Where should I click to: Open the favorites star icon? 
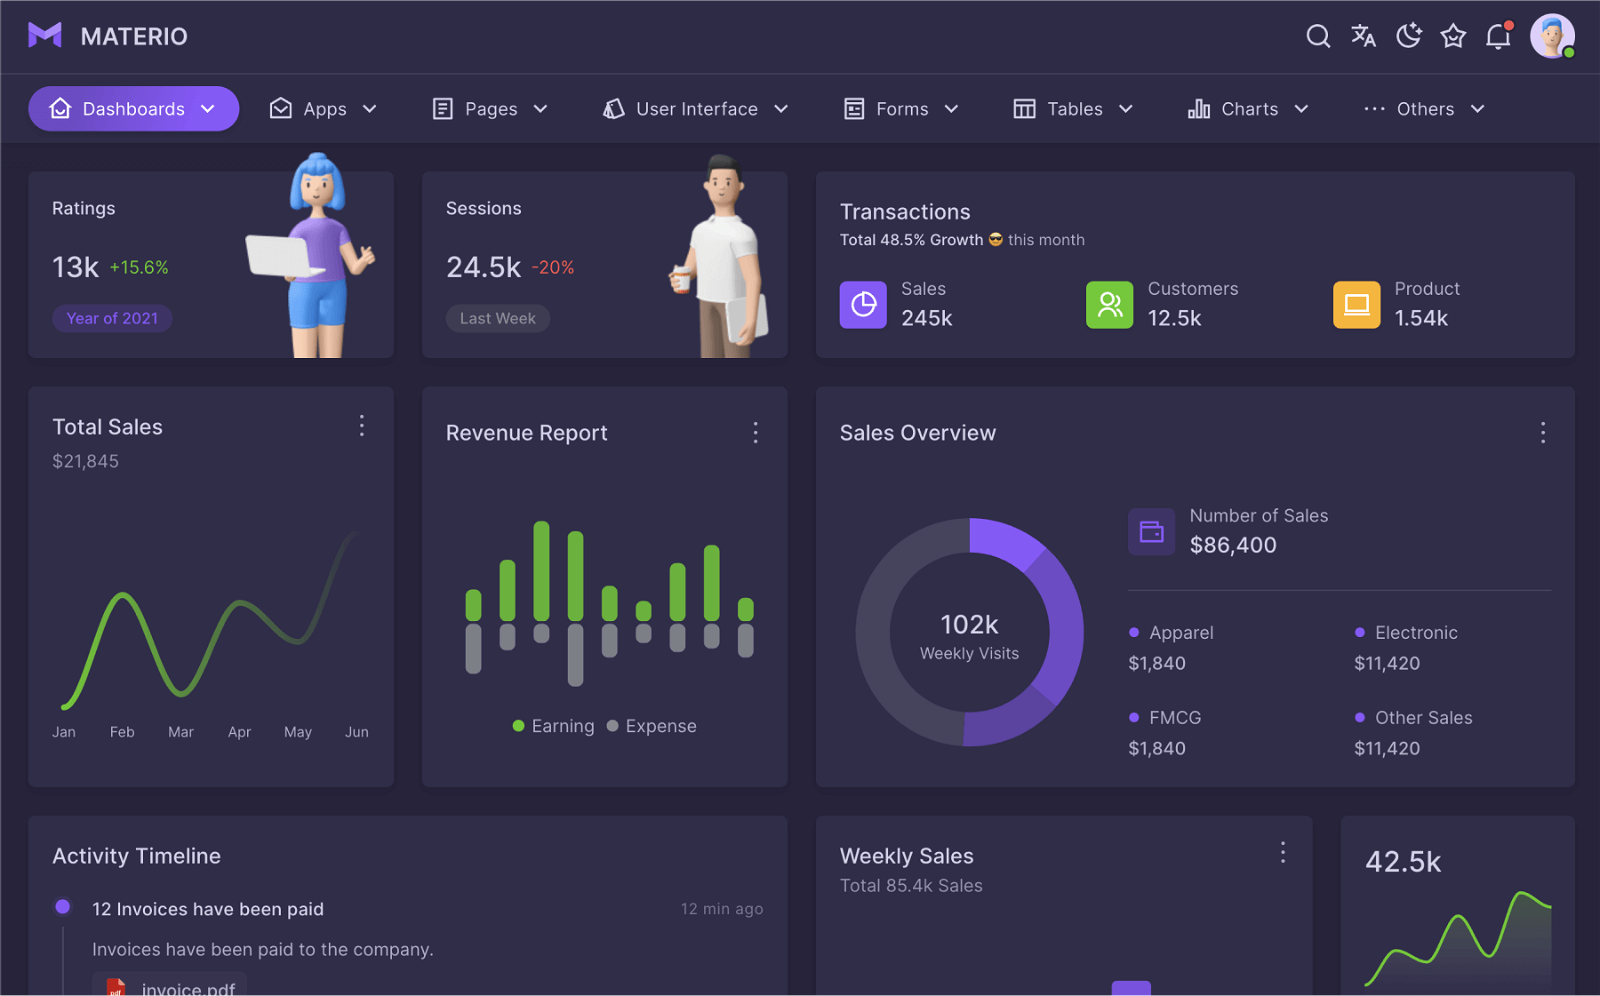click(x=1453, y=37)
